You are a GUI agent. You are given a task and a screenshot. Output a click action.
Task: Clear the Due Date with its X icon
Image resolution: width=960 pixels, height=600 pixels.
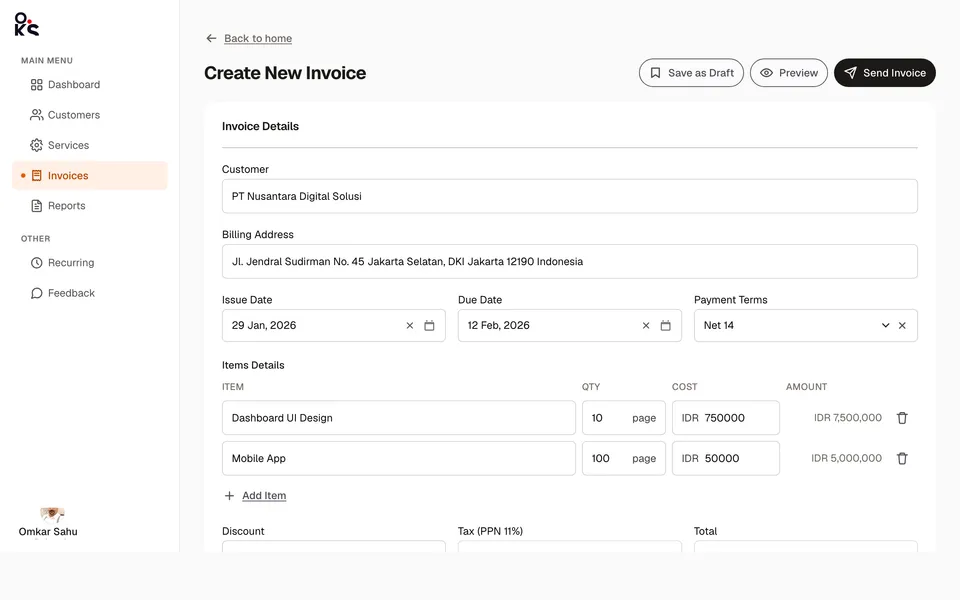[x=646, y=326]
